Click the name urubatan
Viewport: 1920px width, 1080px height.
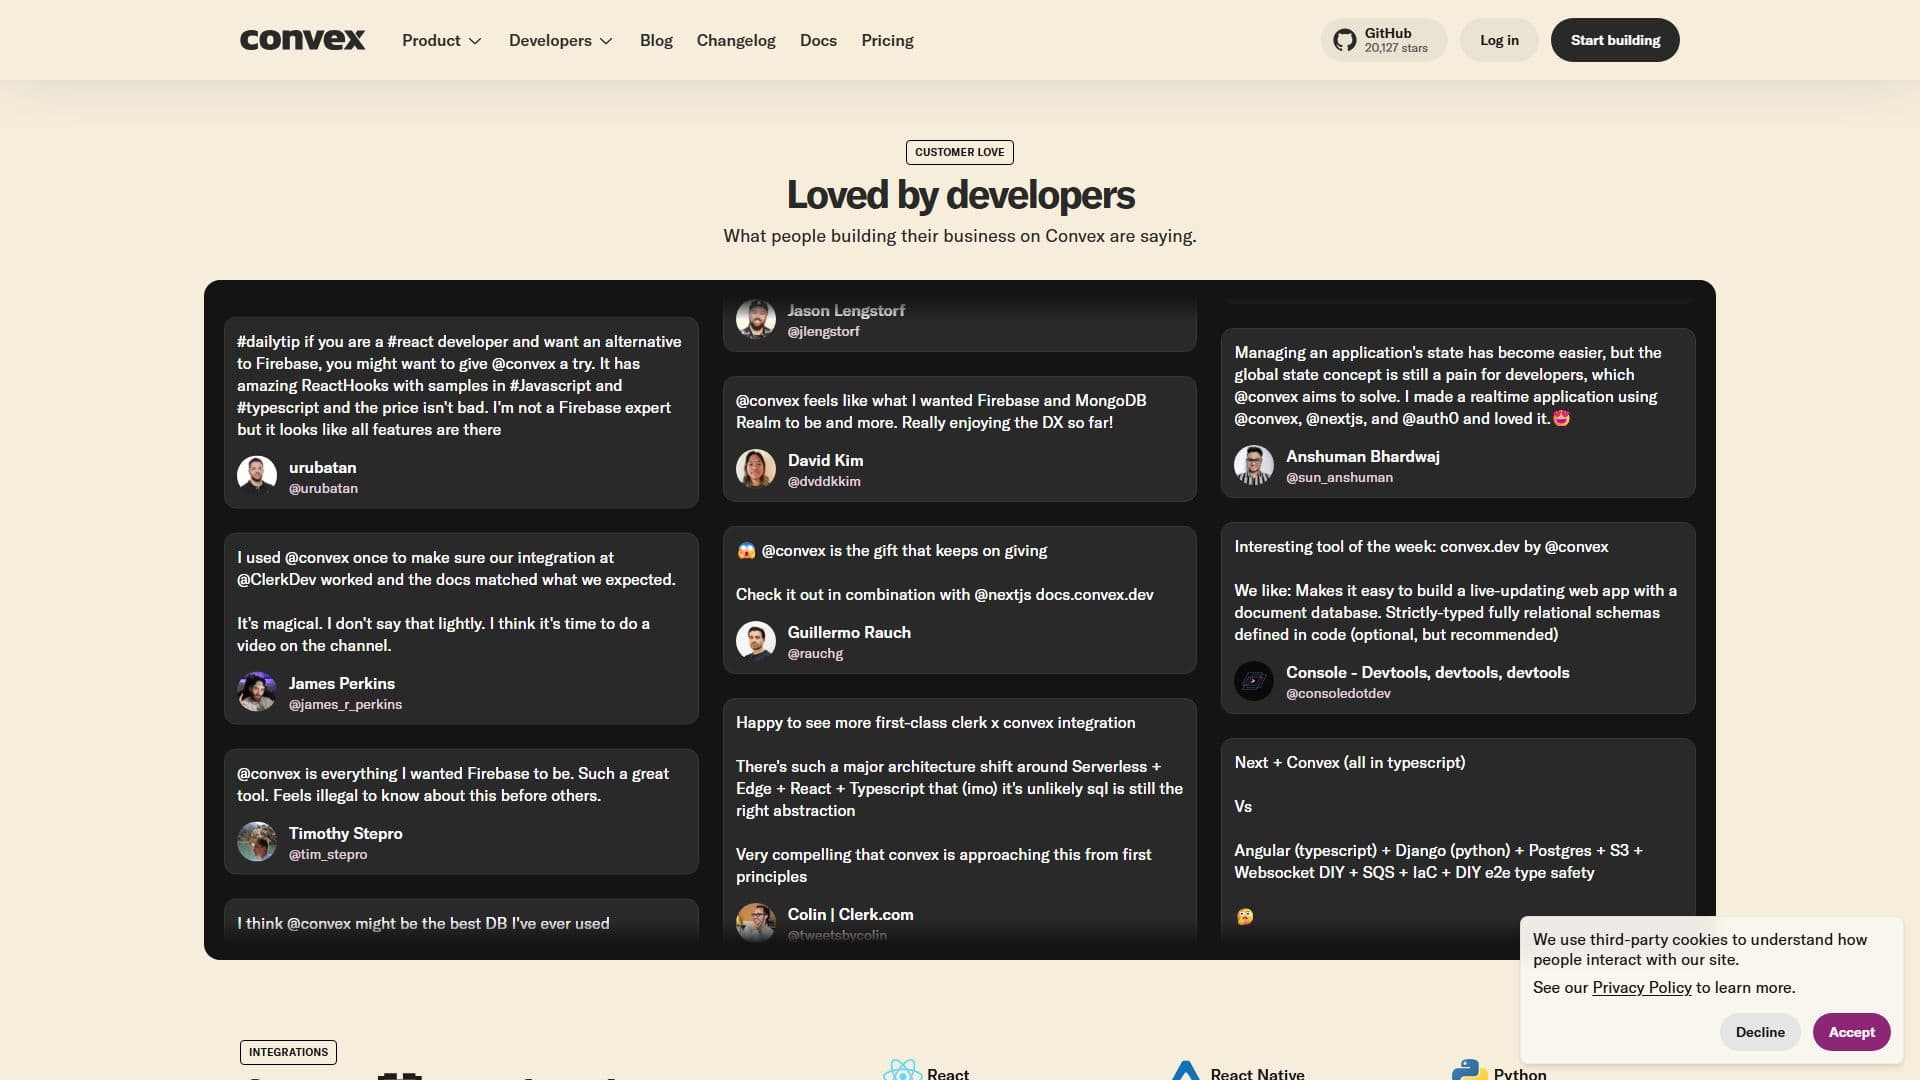click(x=322, y=467)
